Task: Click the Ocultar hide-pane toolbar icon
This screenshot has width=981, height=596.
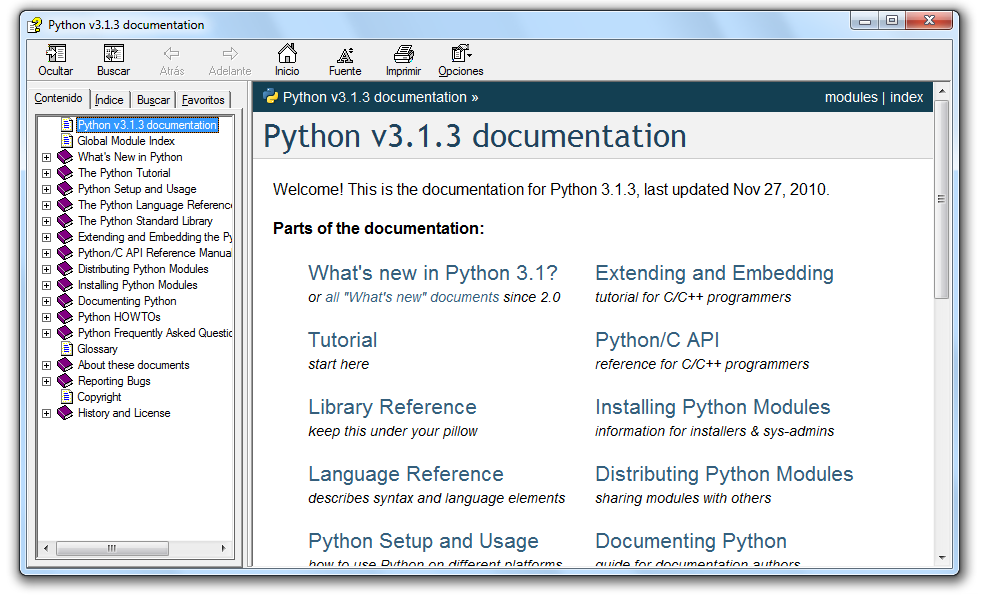Action: [56, 54]
